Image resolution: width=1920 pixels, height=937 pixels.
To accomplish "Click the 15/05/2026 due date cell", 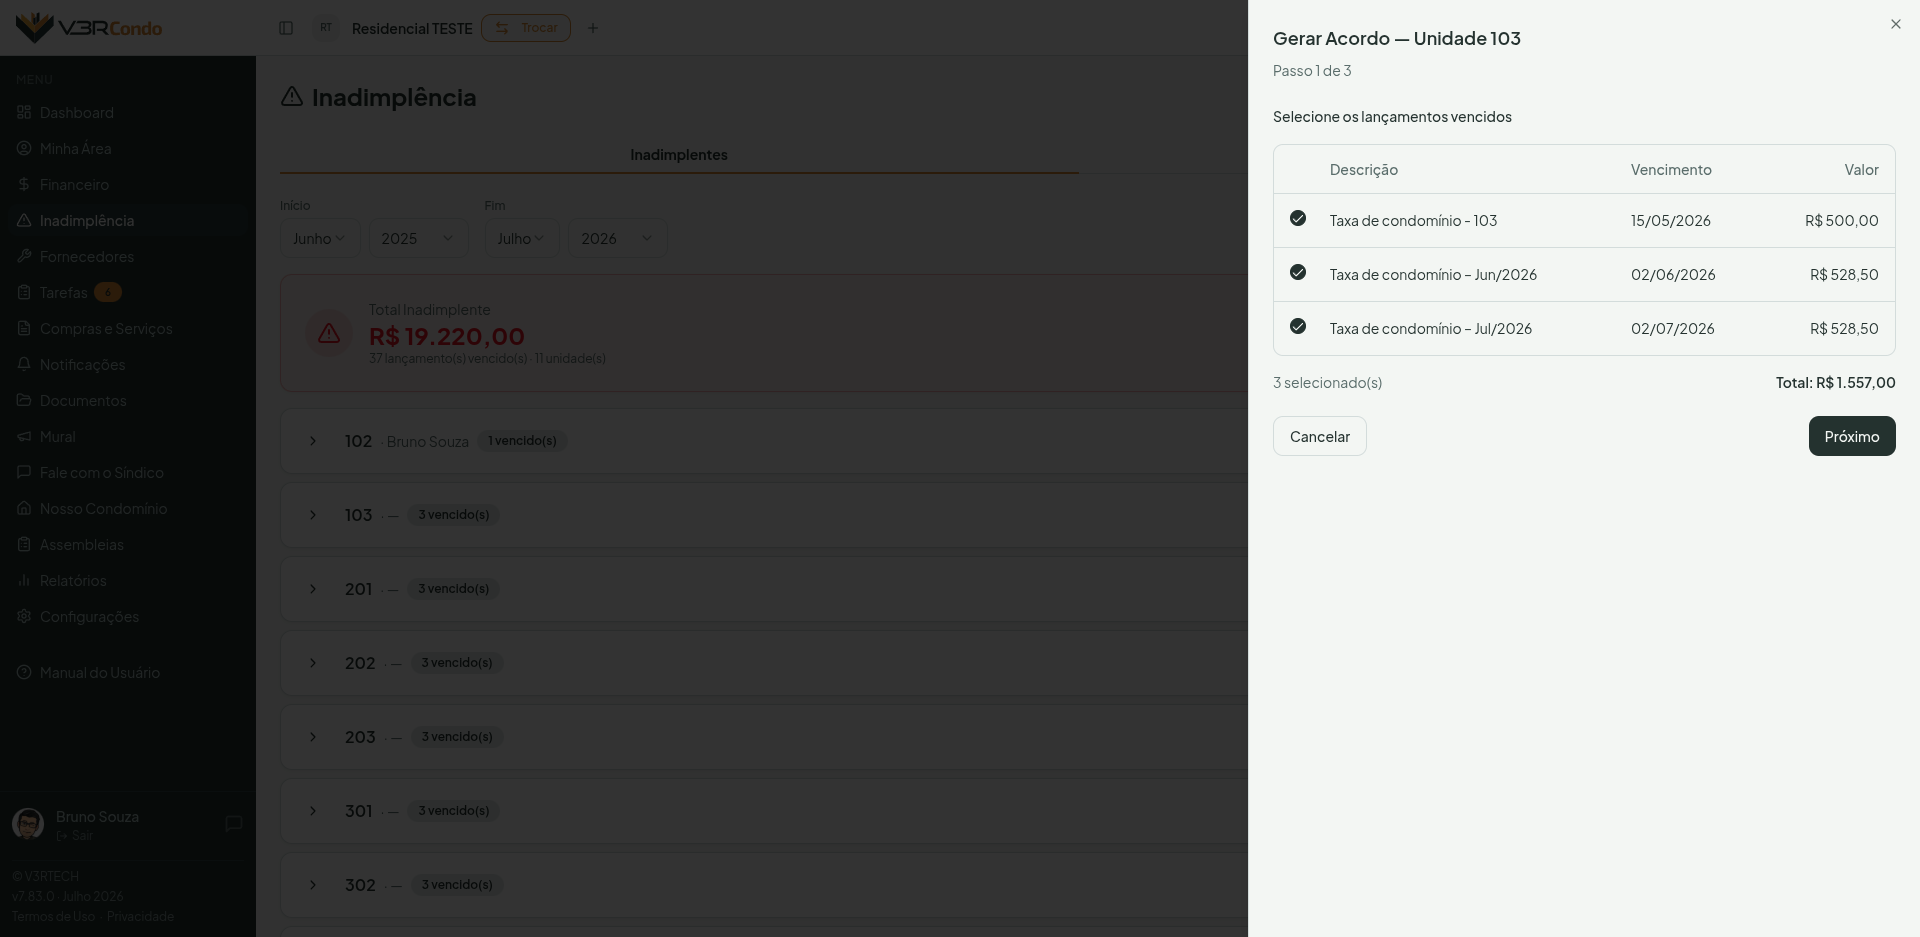I will 1670,220.
